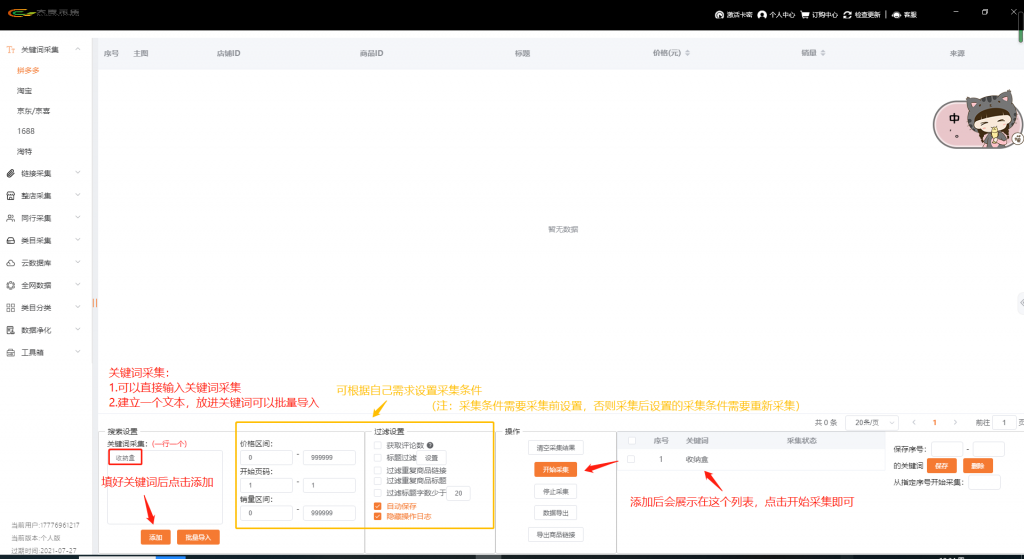Enable the 标题过滤 checkbox
Screen dimensions: 1024x559
tap(377, 458)
